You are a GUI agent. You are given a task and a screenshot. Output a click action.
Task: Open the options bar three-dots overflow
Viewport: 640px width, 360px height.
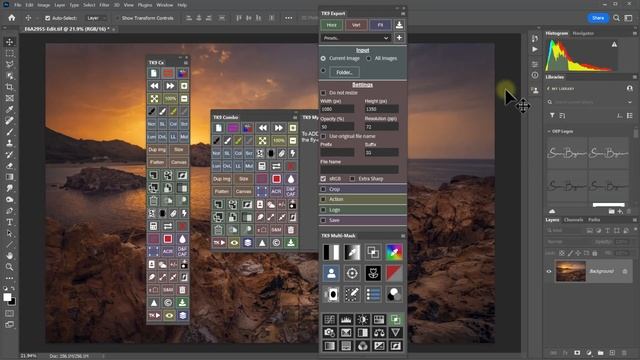(289, 18)
